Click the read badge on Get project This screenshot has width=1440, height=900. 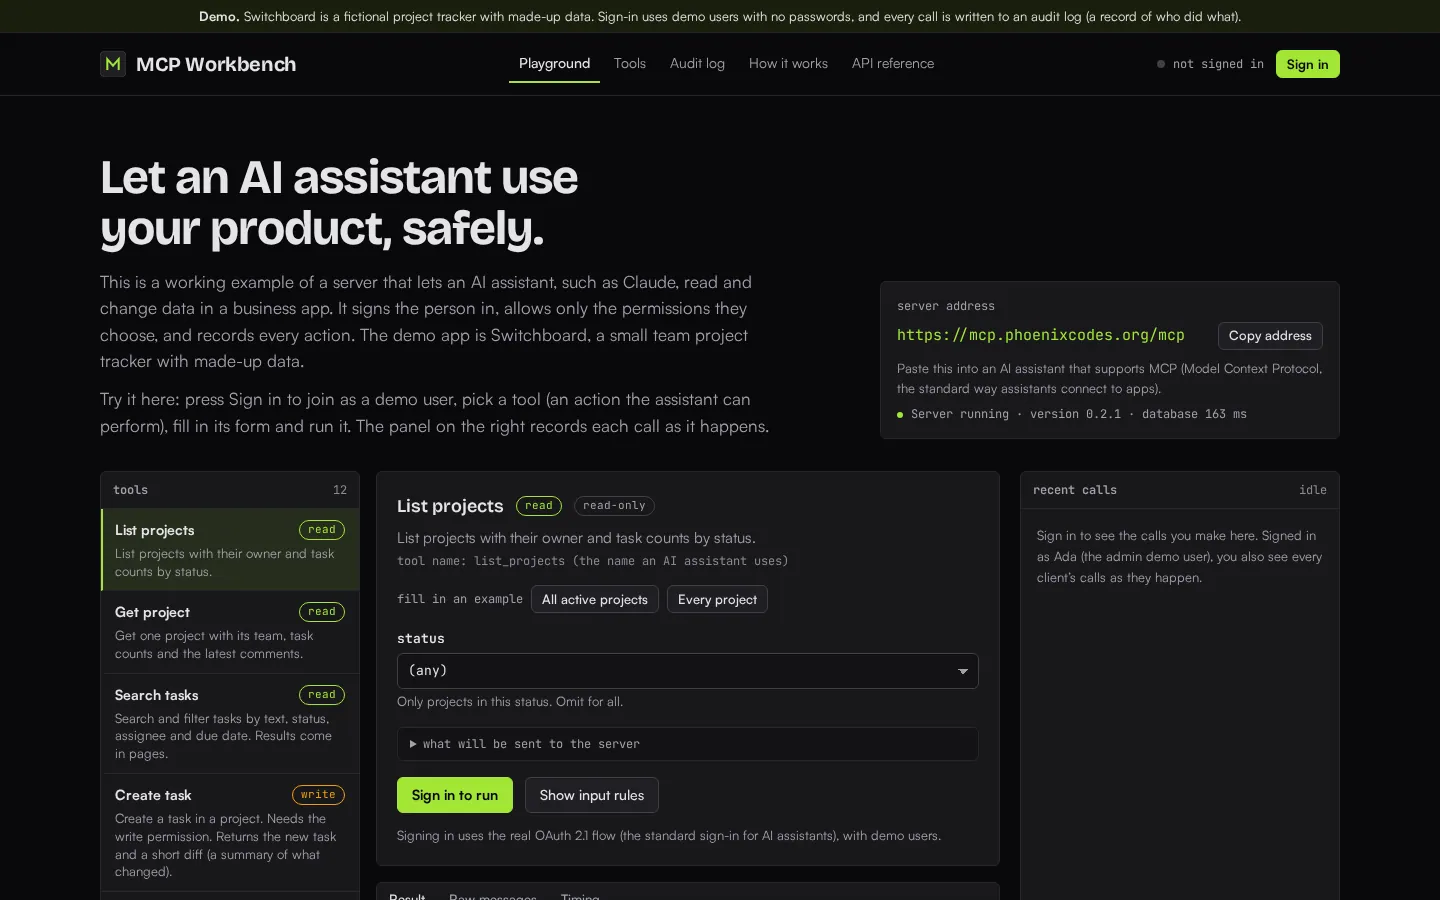tap(322, 612)
